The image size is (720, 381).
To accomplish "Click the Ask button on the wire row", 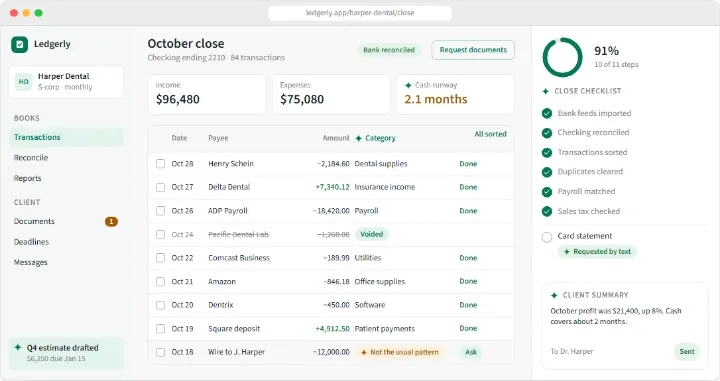I will pos(471,352).
